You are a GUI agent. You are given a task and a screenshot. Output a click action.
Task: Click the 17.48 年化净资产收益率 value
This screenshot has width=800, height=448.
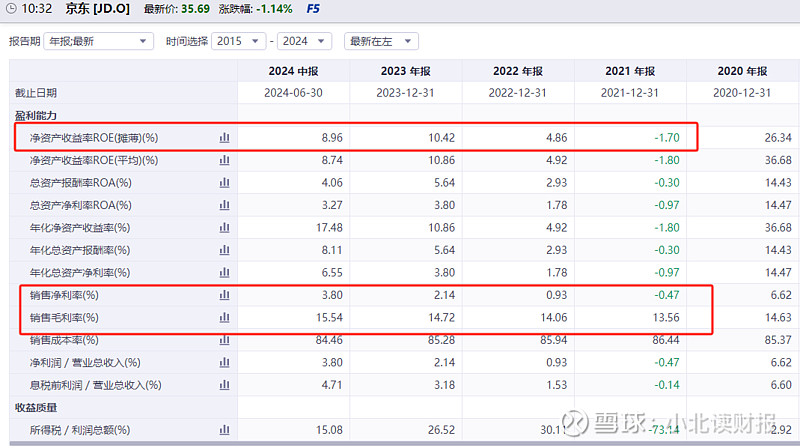point(330,228)
